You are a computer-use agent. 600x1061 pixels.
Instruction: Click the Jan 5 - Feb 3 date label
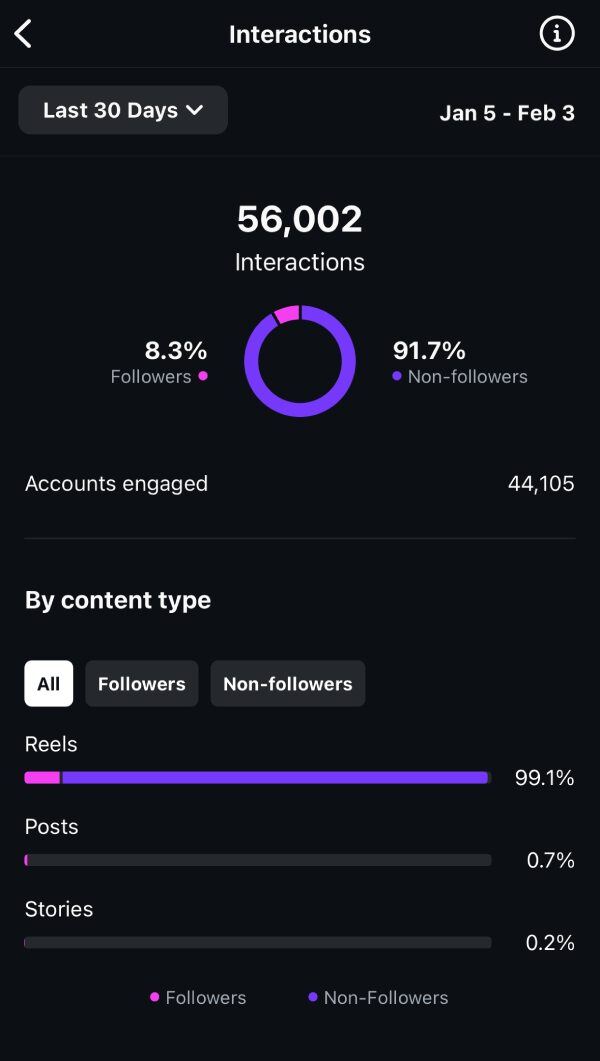[x=507, y=112]
